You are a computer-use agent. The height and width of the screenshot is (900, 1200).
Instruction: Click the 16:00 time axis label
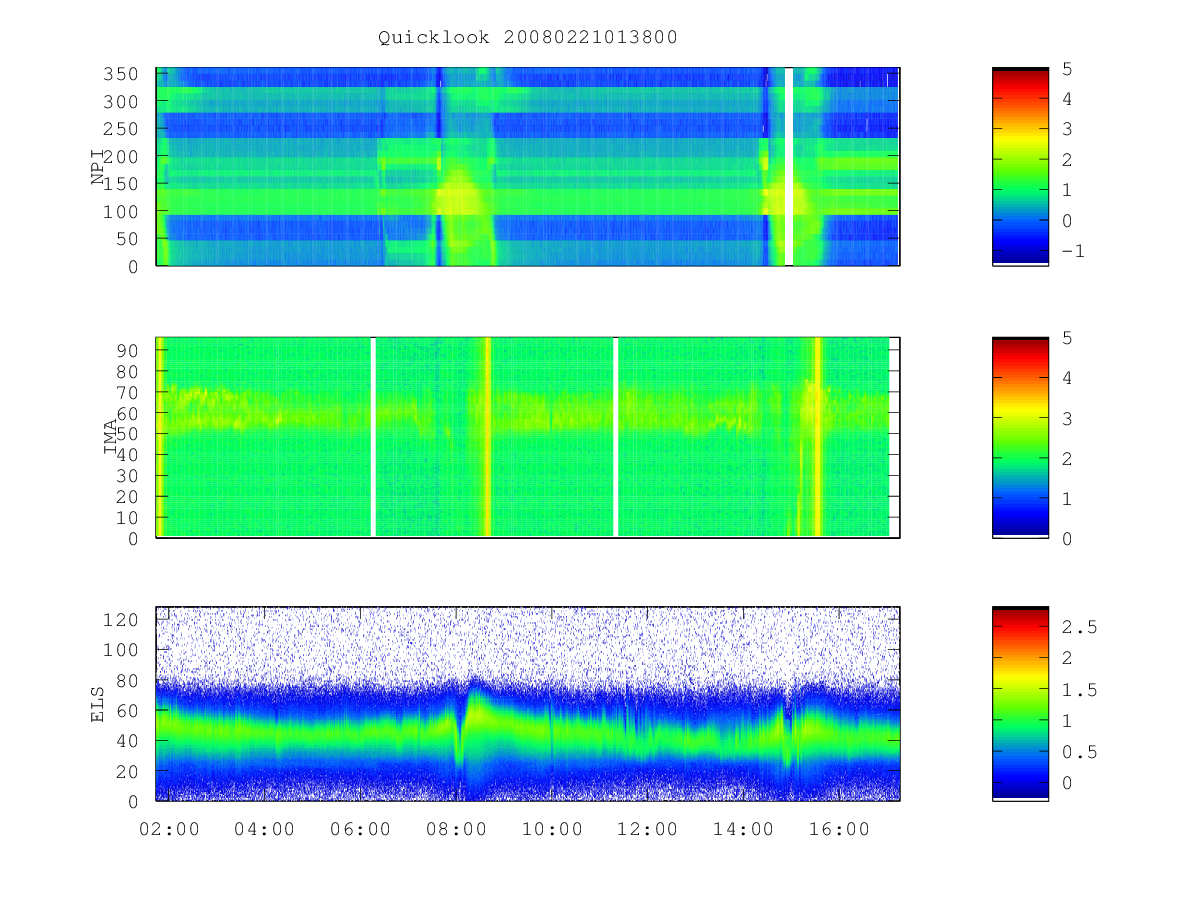[x=840, y=829]
